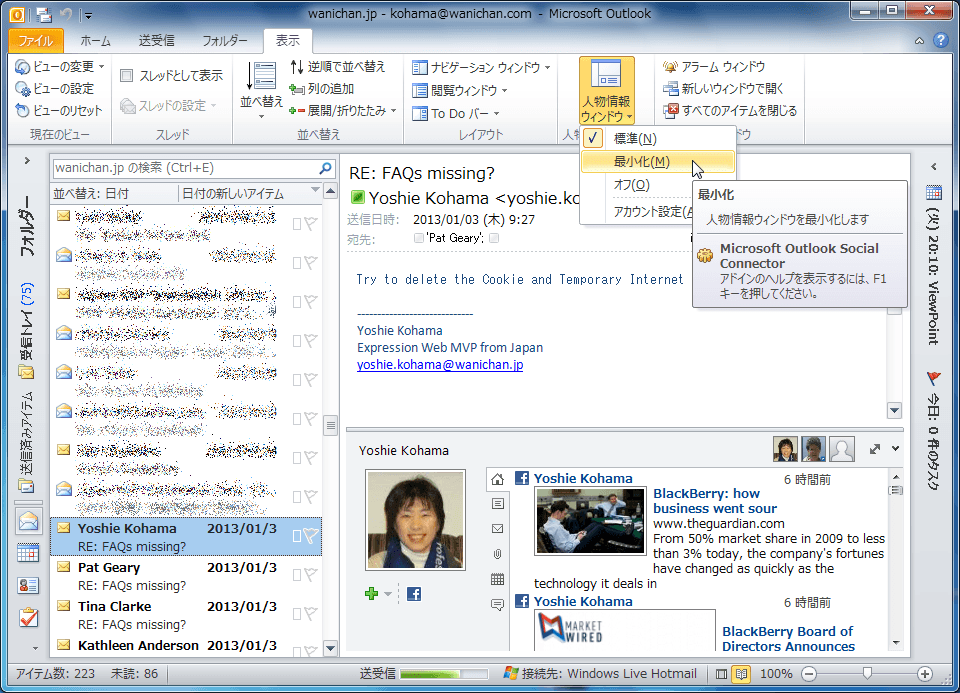Open BlackBerry Board of Directors Announces link

pyautogui.click(x=788, y=639)
